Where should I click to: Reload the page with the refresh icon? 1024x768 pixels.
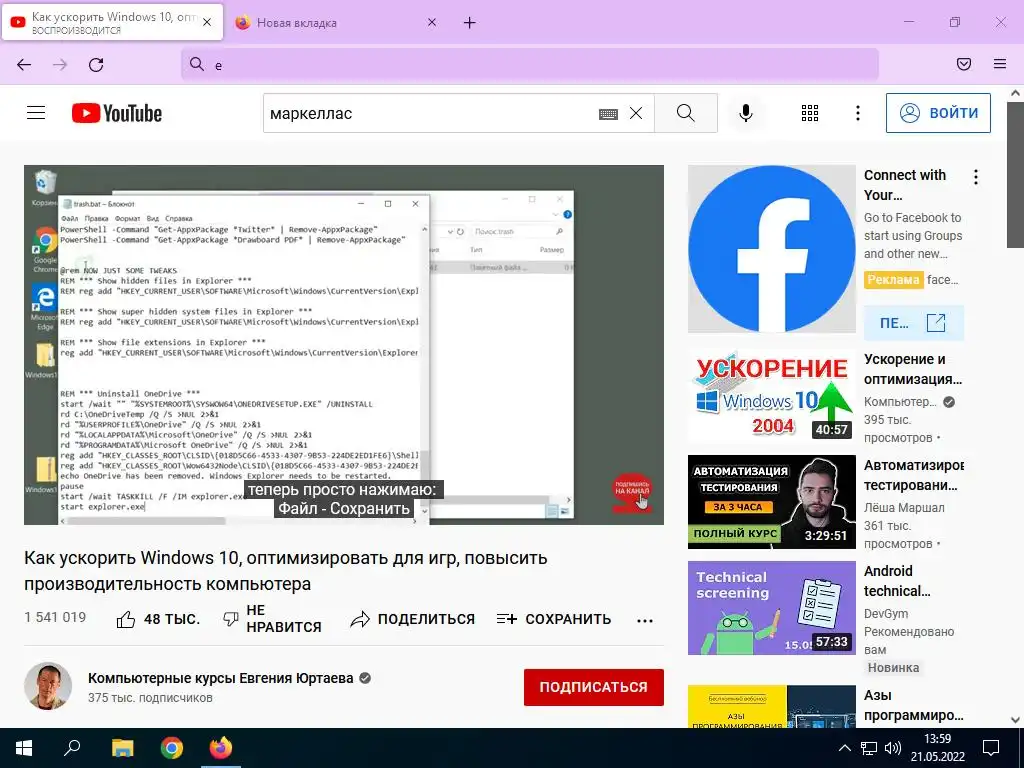tap(96, 64)
